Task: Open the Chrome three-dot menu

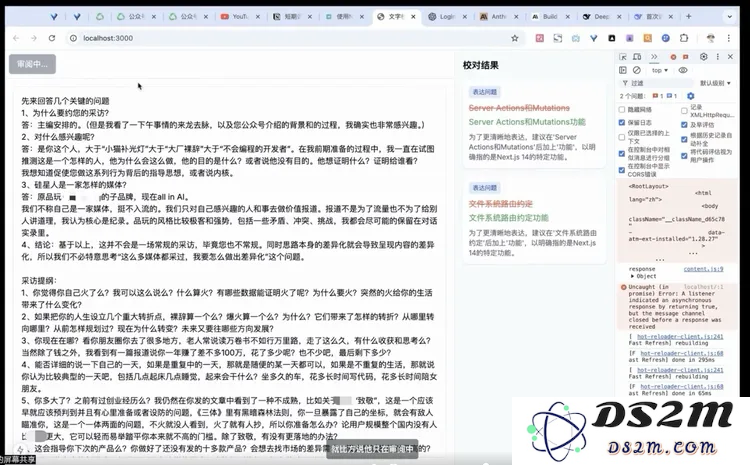Action: click(728, 38)
